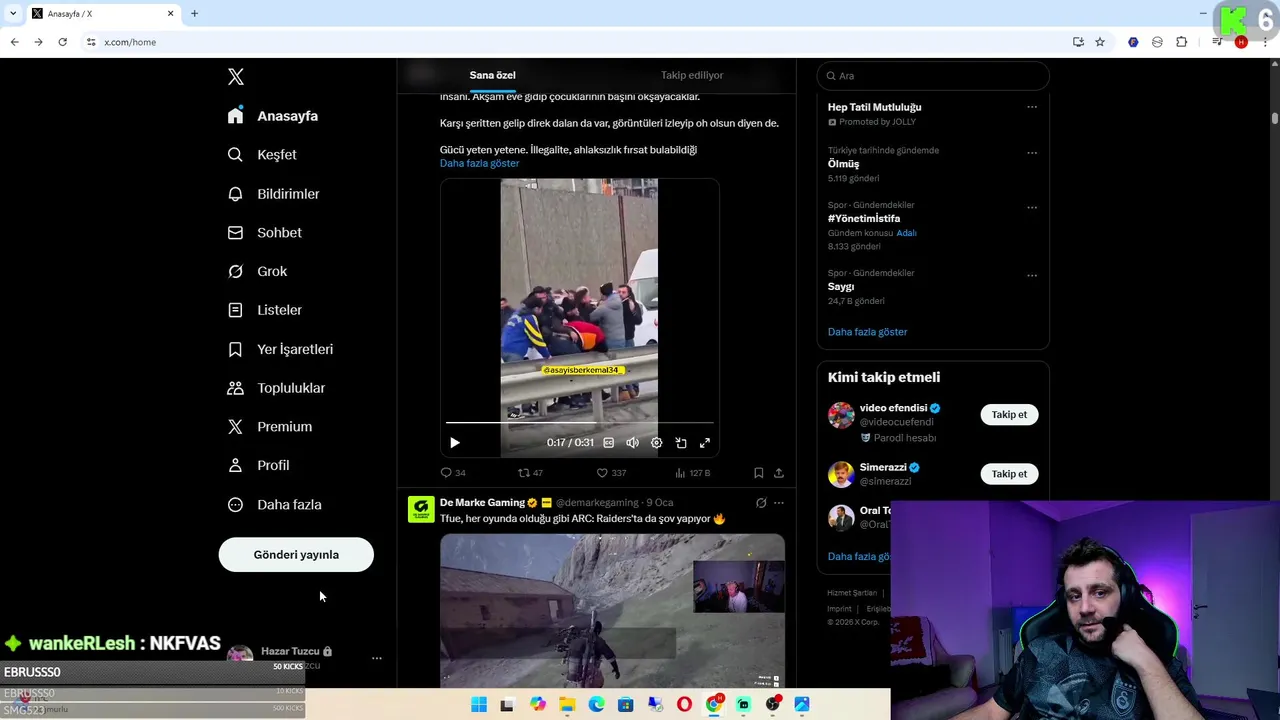Open De Marke Gaming profile avatar
The width and height of the screenshot is (1280, 720).
[x=421, y=509]
